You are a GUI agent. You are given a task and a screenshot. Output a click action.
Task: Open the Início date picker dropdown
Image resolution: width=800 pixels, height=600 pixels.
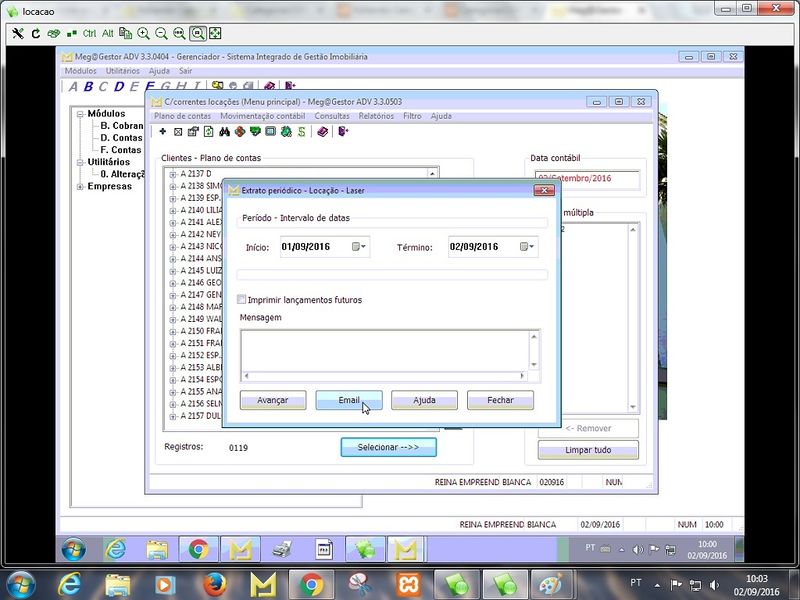coord(360,247)
